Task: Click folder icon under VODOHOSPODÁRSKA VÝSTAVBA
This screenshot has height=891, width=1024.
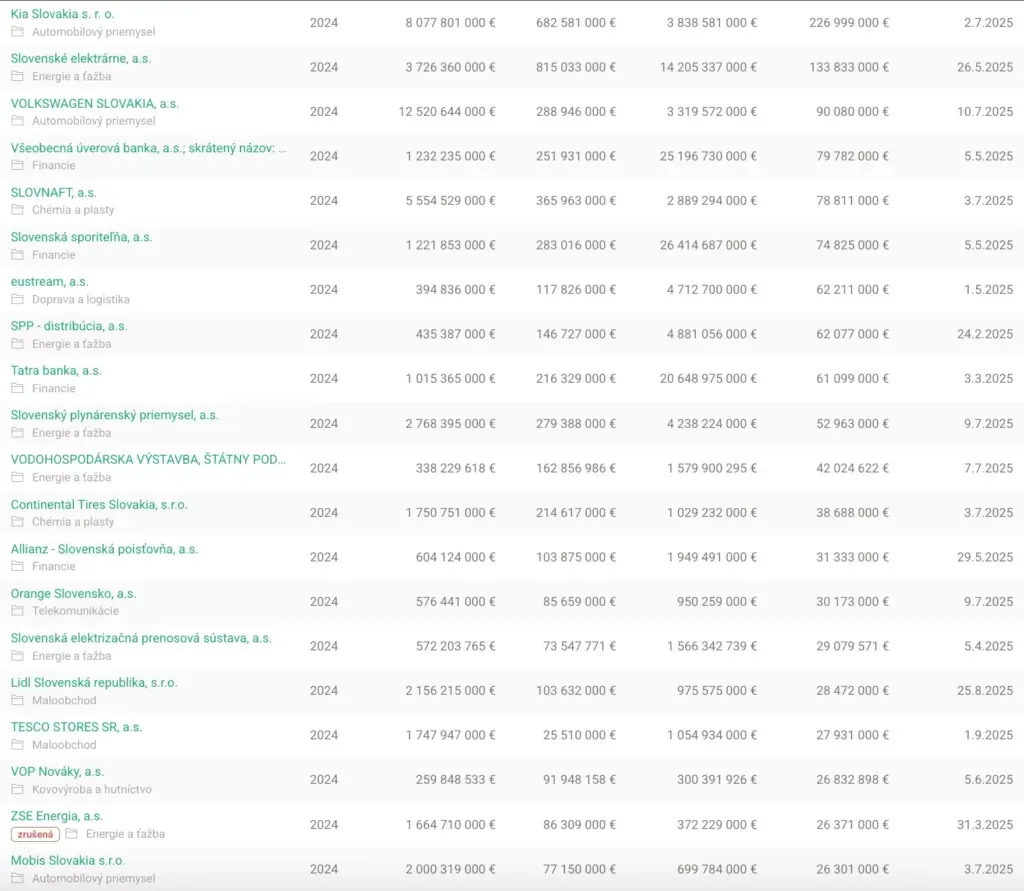Action: tap(18, 477)
